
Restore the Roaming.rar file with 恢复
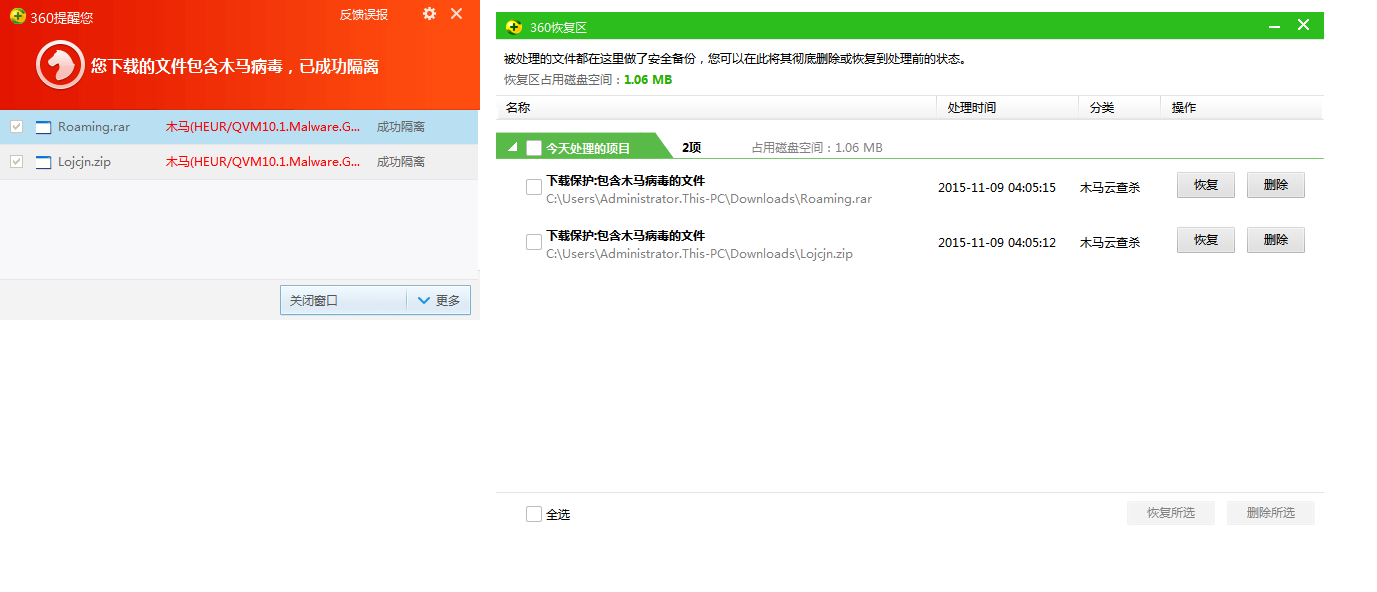coord(1206,185)
